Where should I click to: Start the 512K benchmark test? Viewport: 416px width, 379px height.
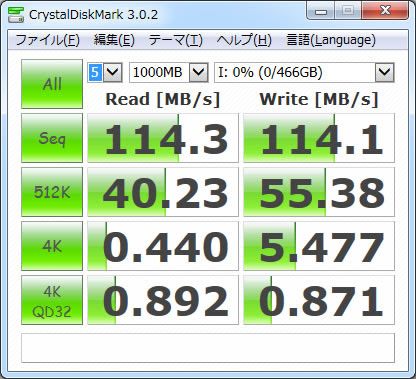[x=52, y=192]
